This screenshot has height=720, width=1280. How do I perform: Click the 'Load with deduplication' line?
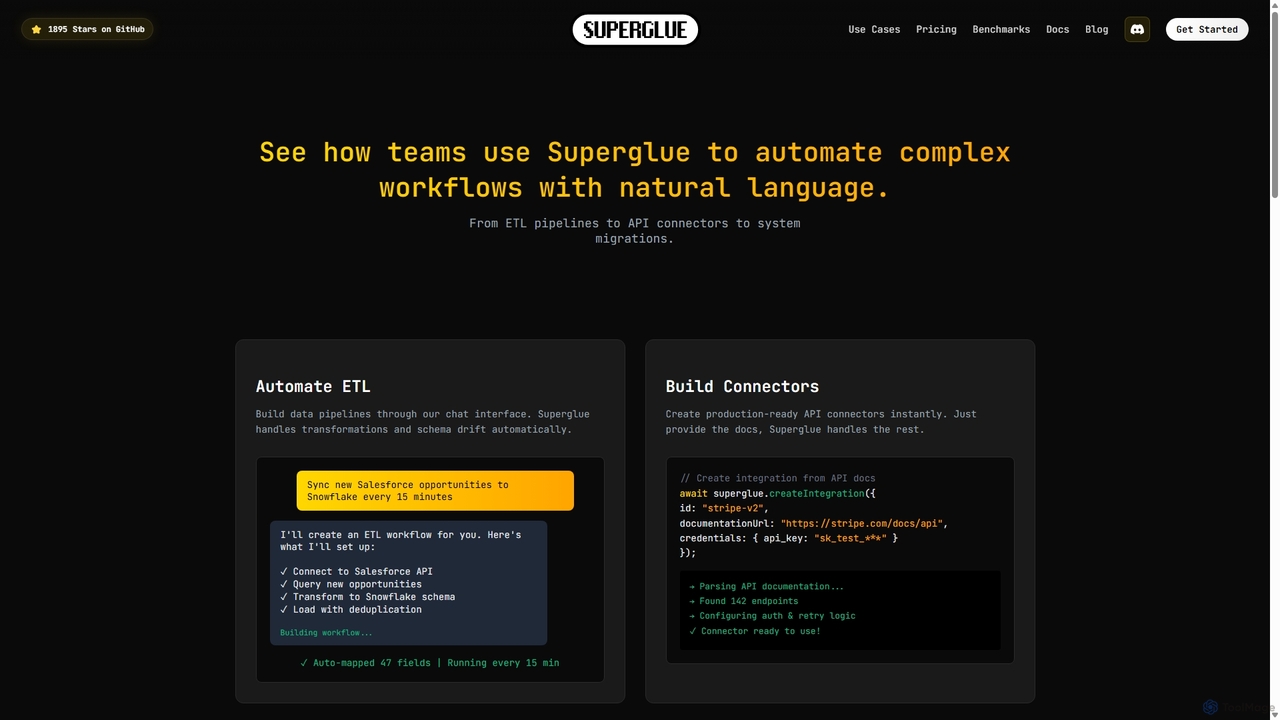point(351,609)
